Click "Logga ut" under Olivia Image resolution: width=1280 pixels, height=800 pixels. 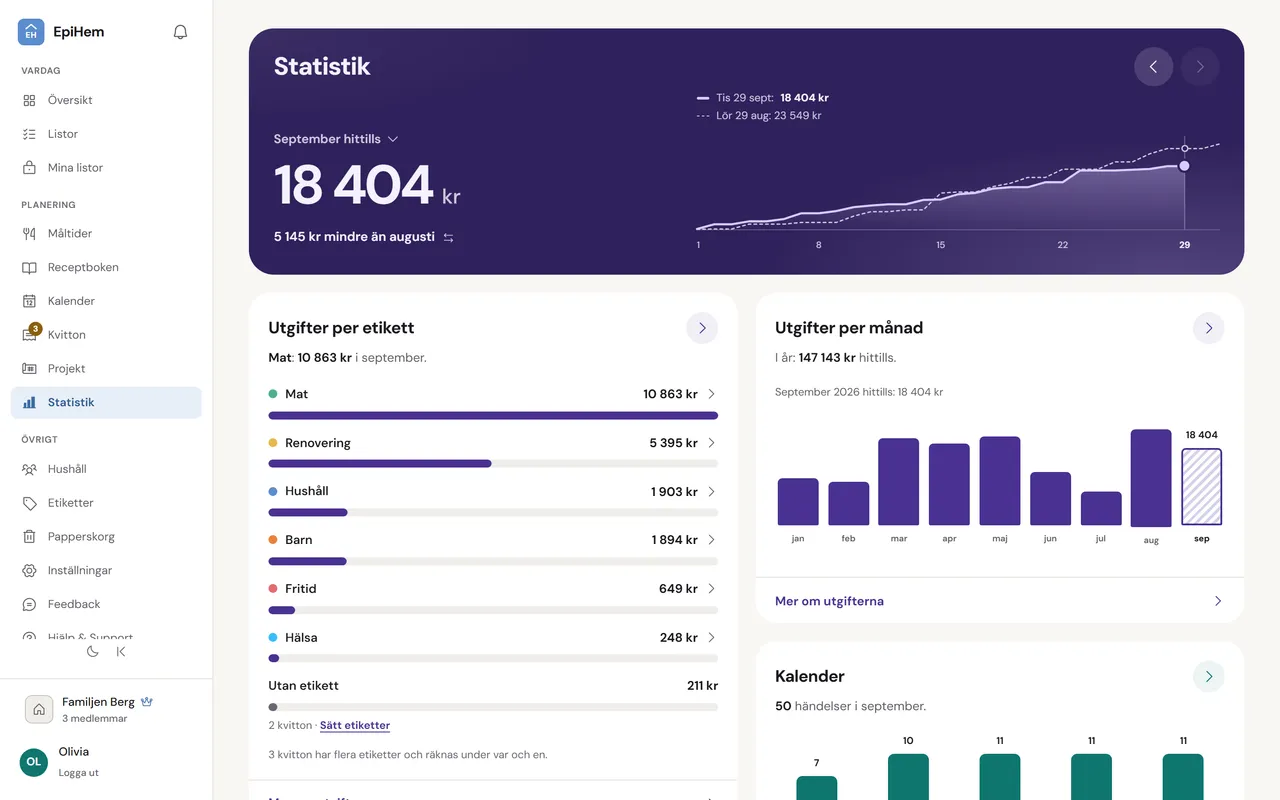pyautogui.click(x=79, y=773)
